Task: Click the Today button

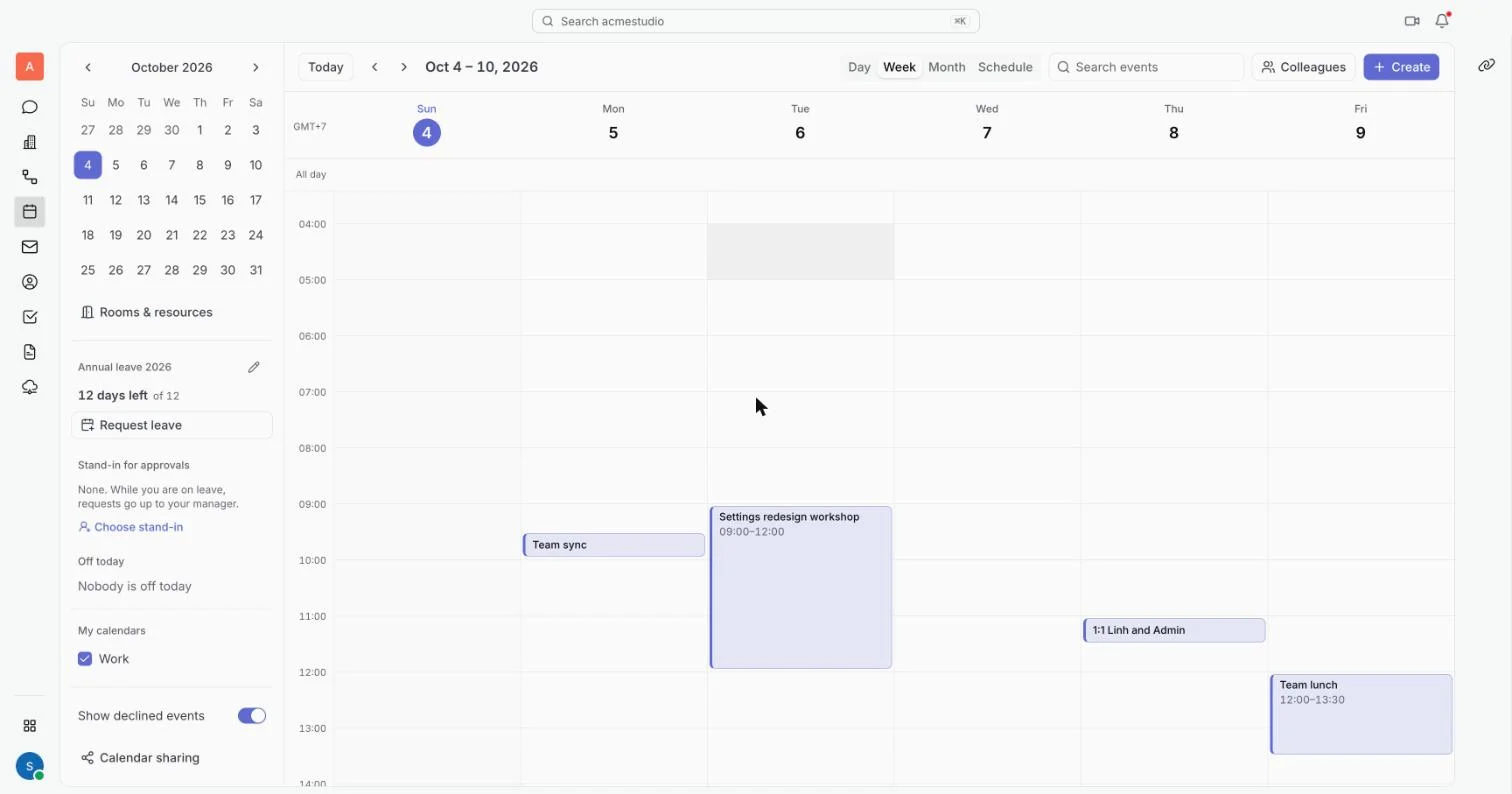Action: point(326,67)
